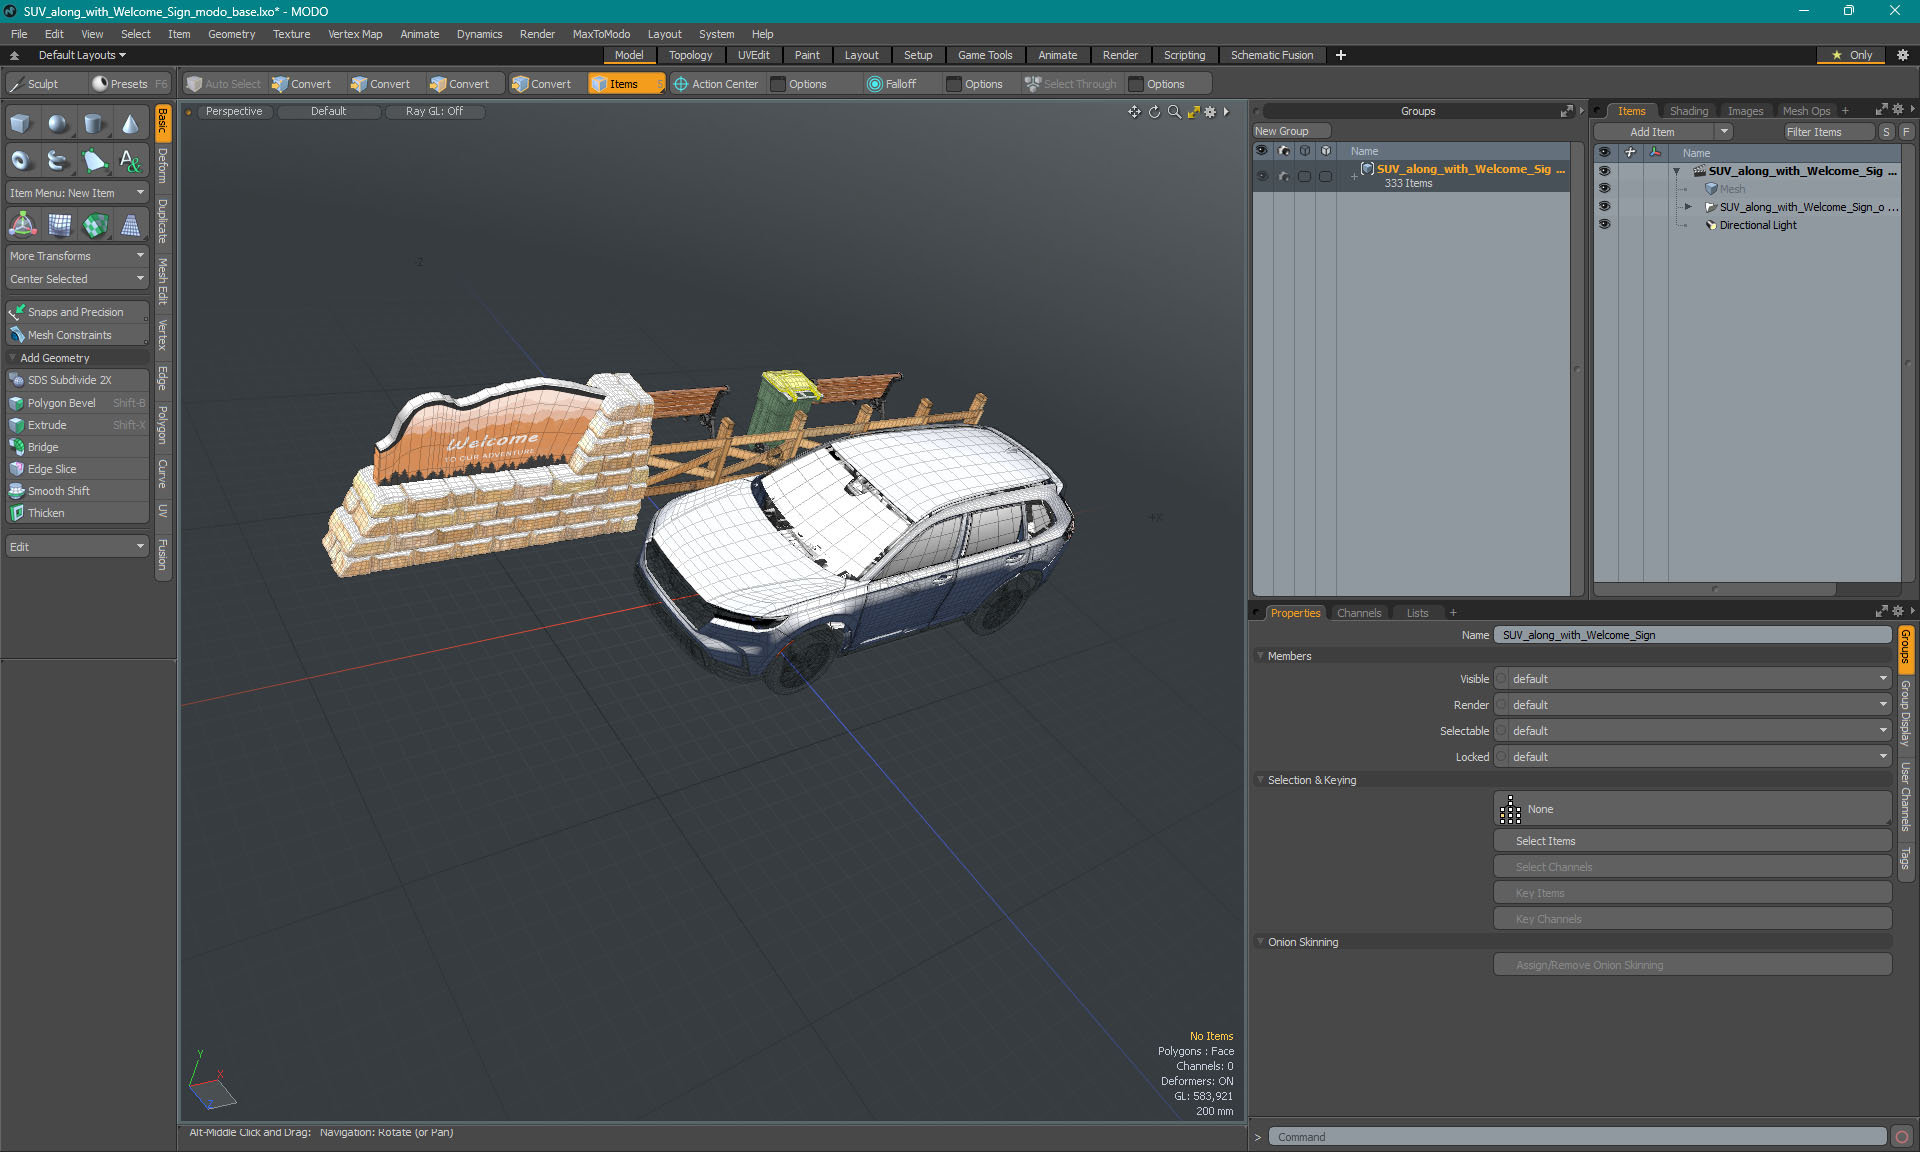Activate the lattice deform tool icon
Viewport: 1920px width, 1152px height.
tap(59, 225)
